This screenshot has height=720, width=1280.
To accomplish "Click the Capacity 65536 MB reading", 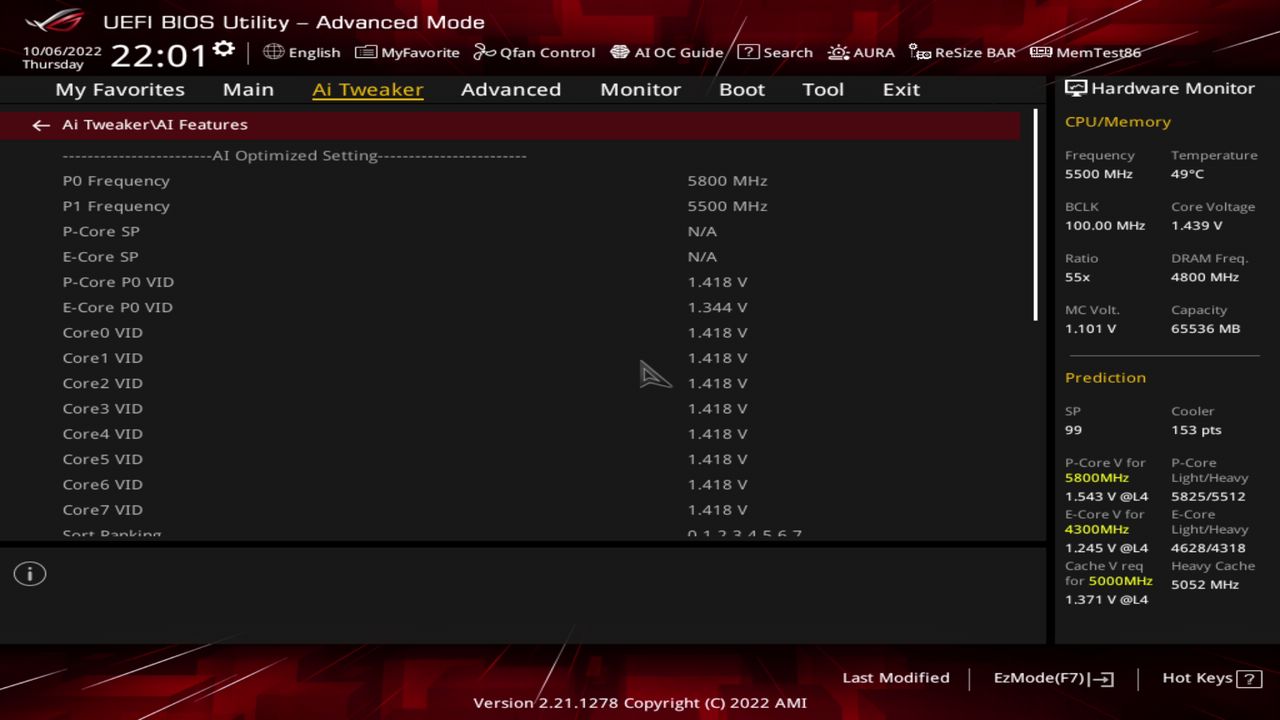I will pyautogui.click(x=1205, y=319).
